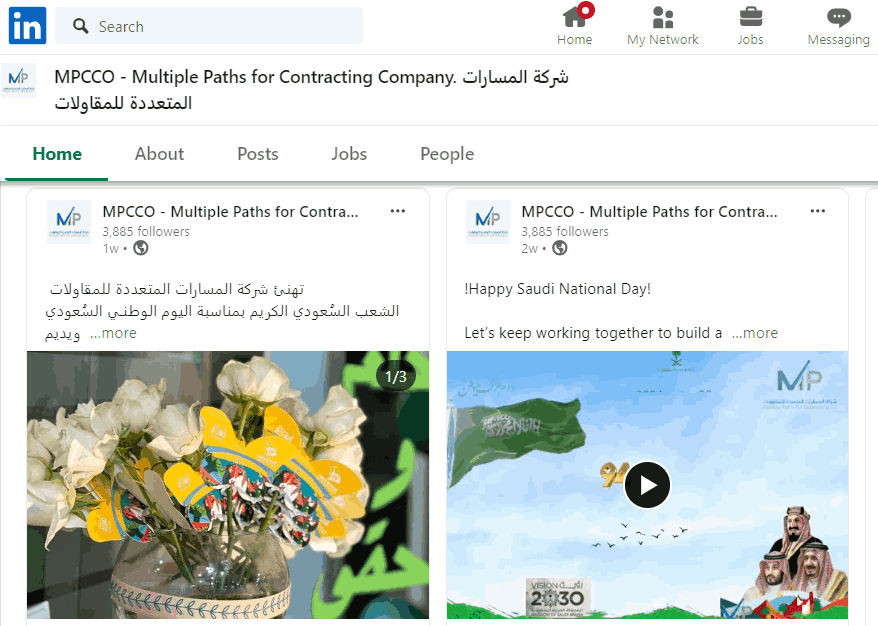878x626 pixels.
Task: Expand Arabic post text with more
Action: pos(114,333)
